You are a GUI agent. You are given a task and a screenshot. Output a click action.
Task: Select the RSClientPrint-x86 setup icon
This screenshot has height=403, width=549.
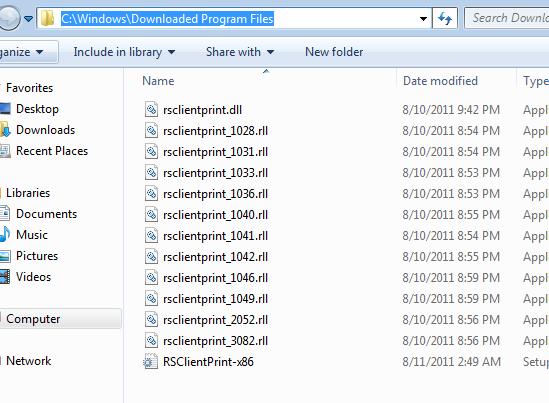click(x=151, y=362)
